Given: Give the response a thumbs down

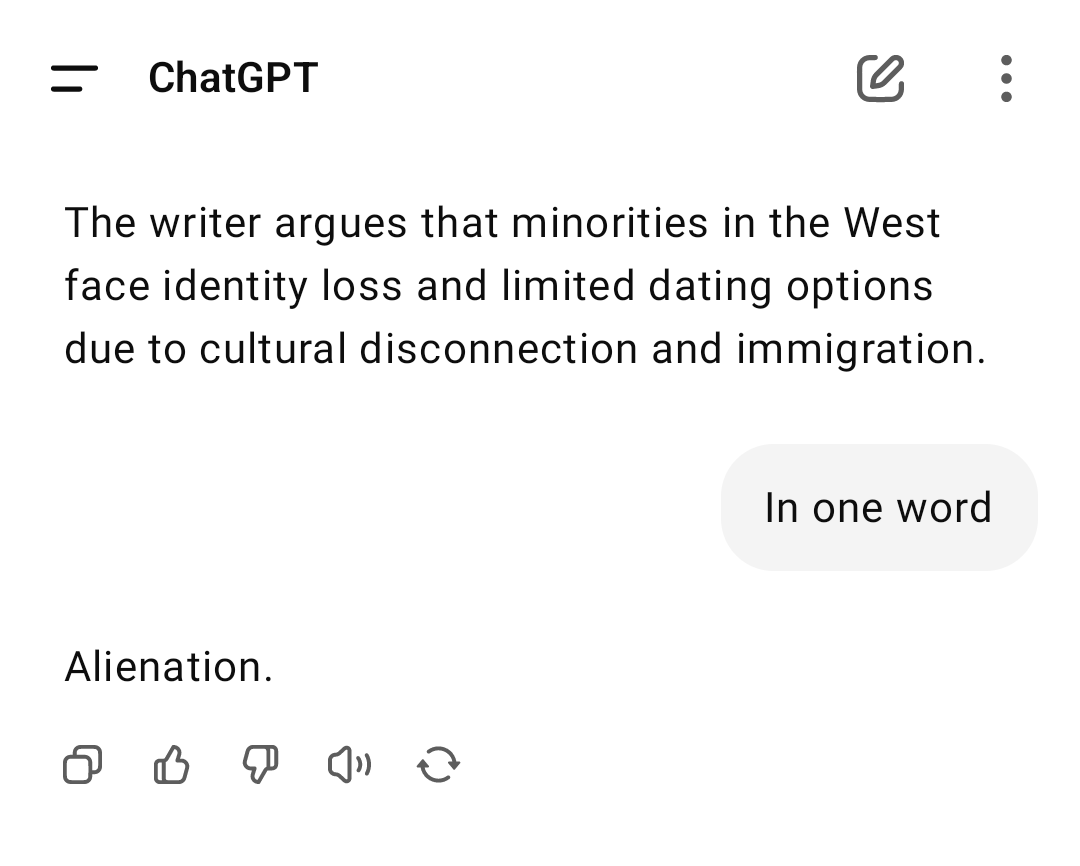Looking at the screenshot, I should (x=260, y=765).
